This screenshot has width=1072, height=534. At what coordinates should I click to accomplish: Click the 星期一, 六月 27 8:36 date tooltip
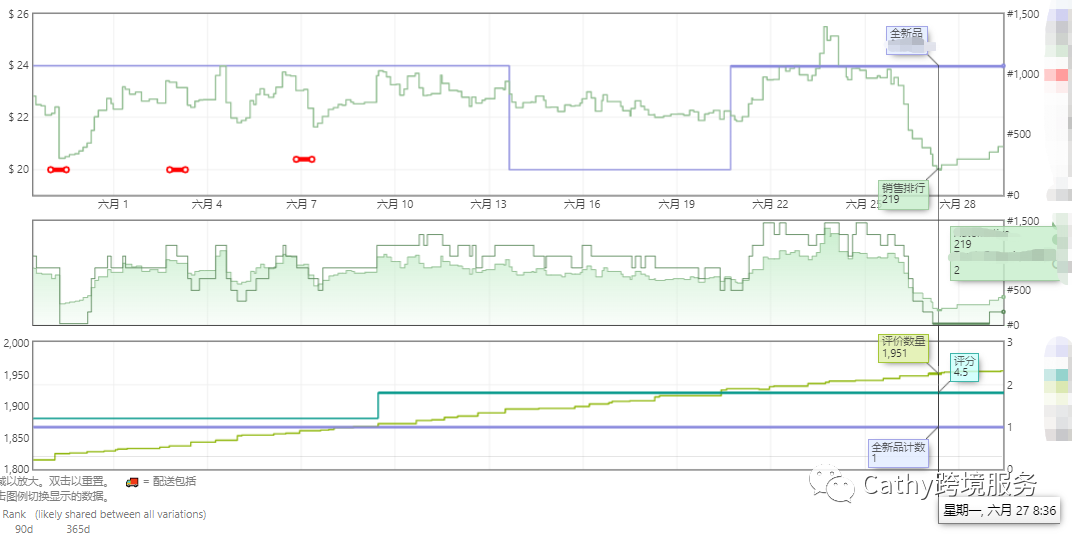click(x=999, y=511)
